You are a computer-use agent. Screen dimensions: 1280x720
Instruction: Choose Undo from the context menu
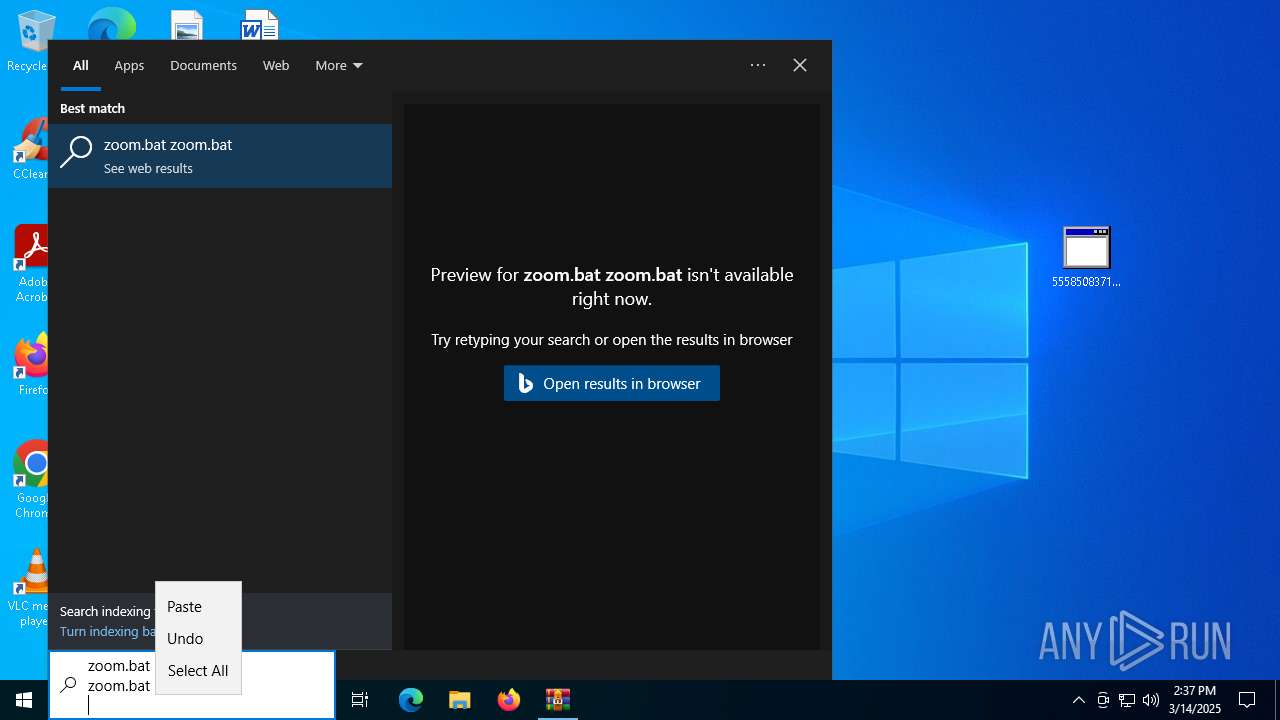(x=198, y=639)
